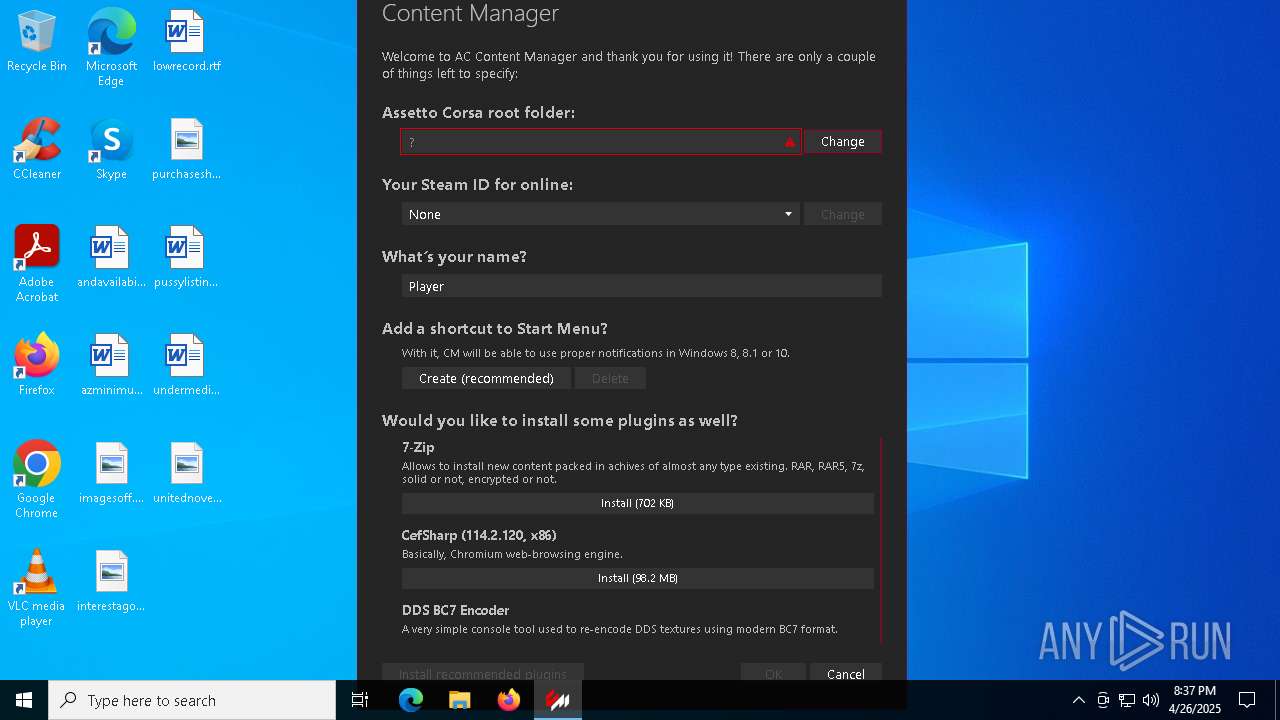This screenshot has width=1280, height=720.
Task: Select the unitednove... image file
Action: point(186,473)
